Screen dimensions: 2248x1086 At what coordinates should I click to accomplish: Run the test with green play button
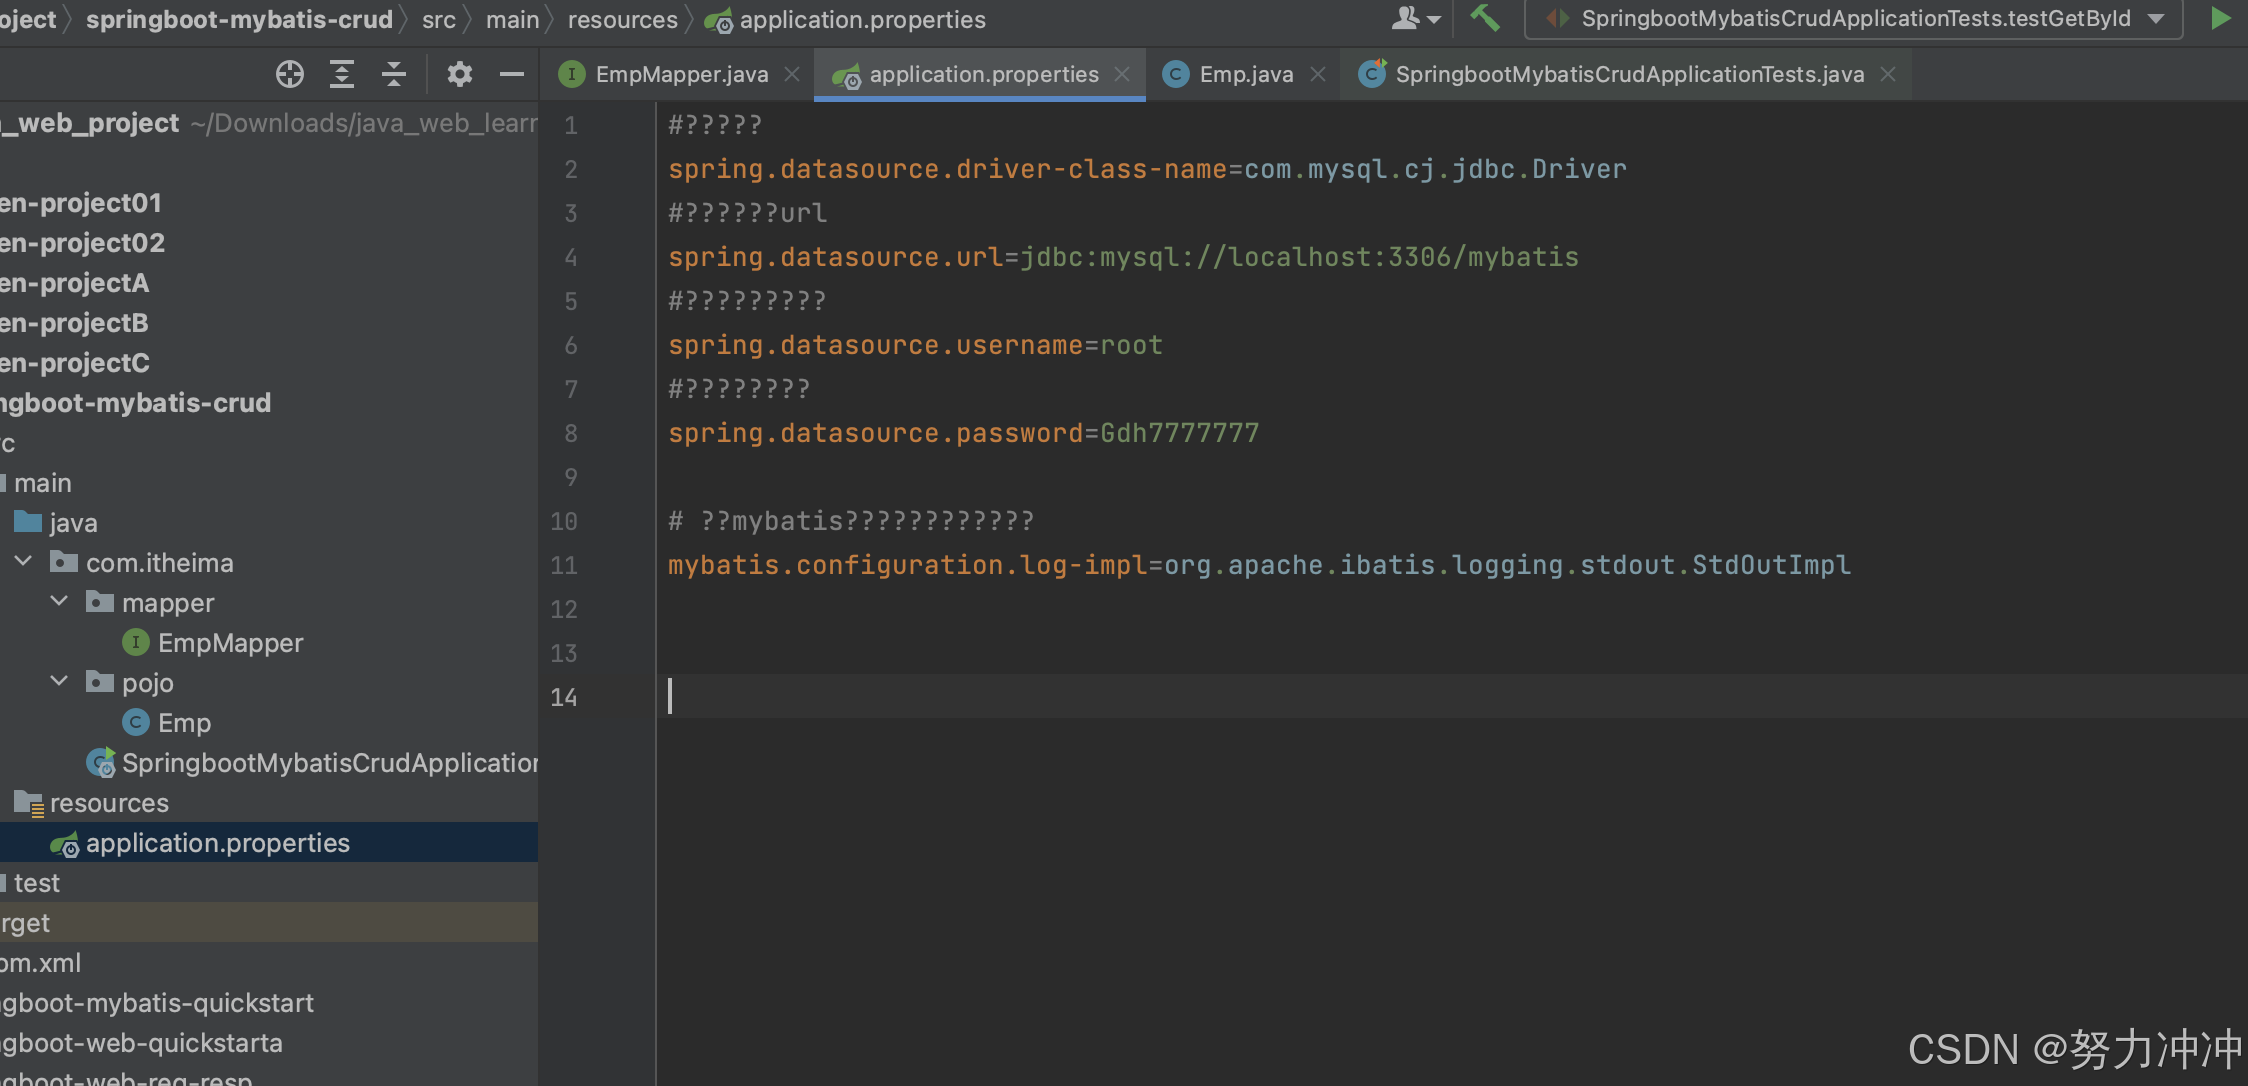click(2220, 18)
